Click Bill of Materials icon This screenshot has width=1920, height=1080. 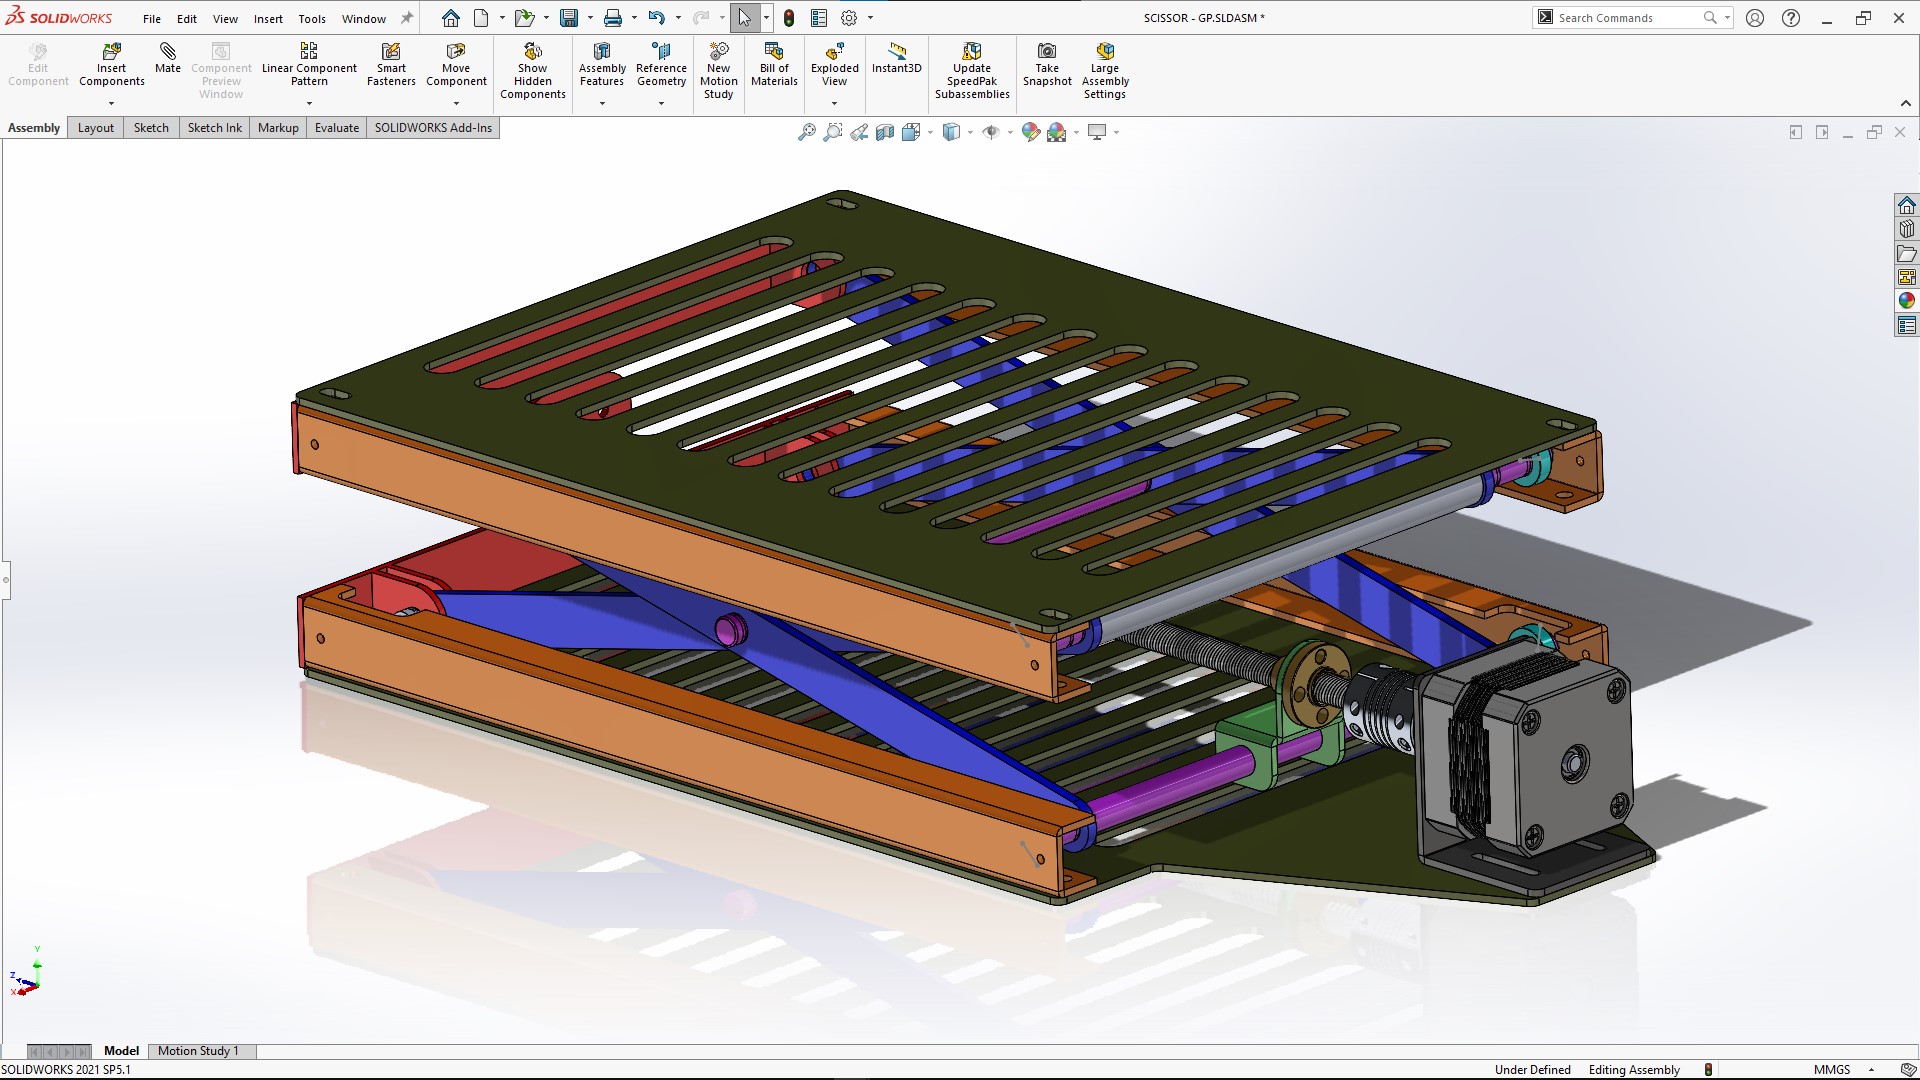(774, 65)
